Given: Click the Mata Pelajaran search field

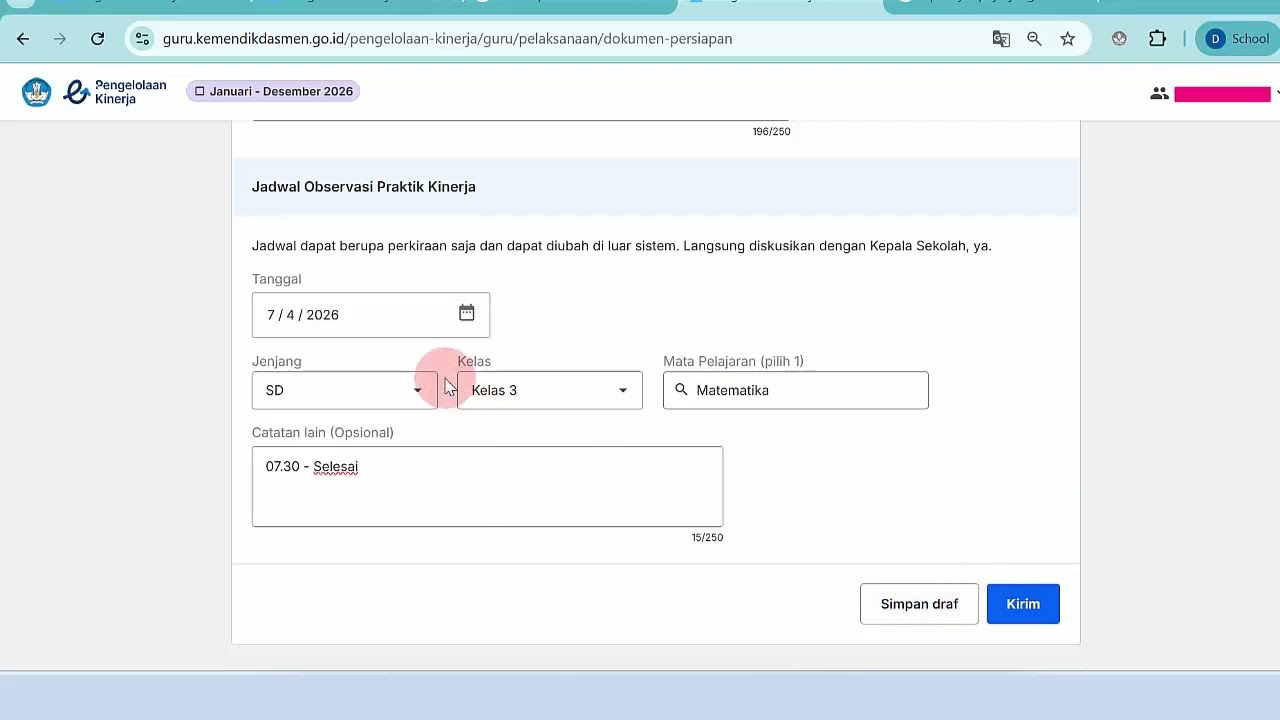Looking at the screenshot, I should click(x=796, y=390).
